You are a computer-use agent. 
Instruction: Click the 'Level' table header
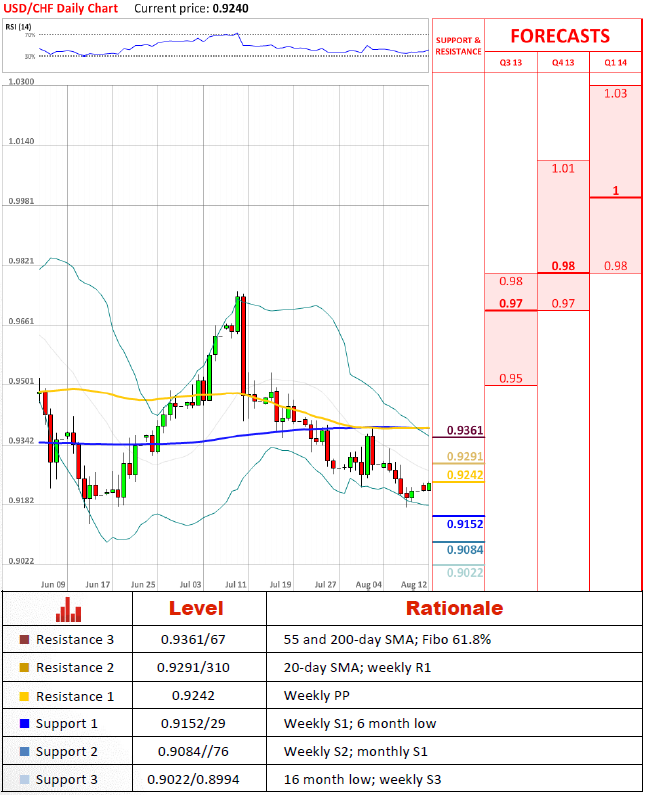(x=196, y=608)
